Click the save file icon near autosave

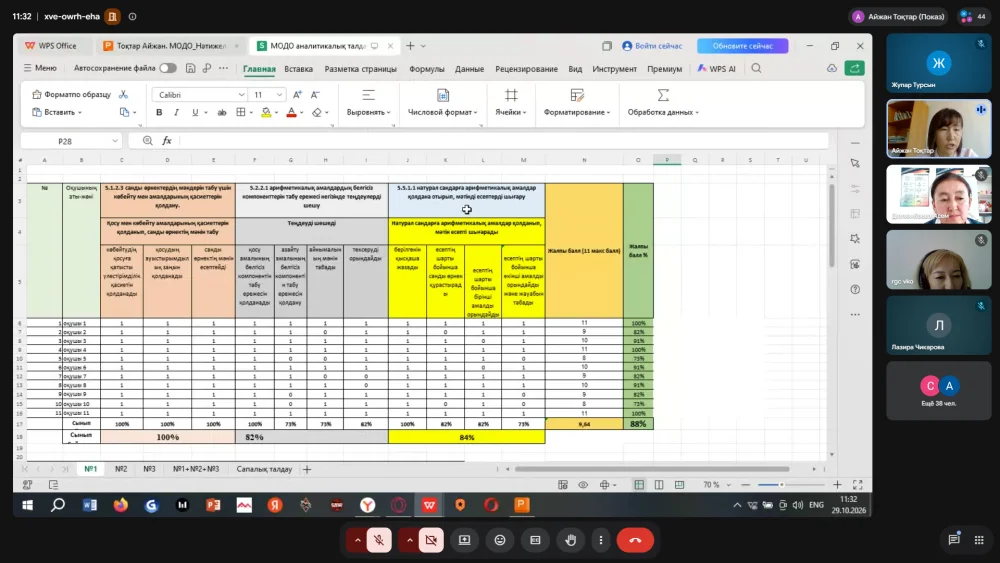click(x=190, y=68)
